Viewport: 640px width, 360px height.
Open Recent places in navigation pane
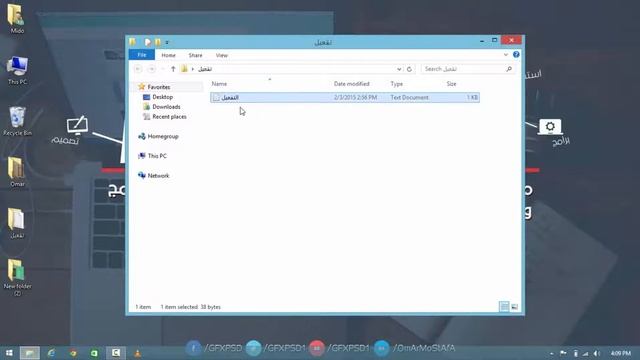tap(169, 117)
